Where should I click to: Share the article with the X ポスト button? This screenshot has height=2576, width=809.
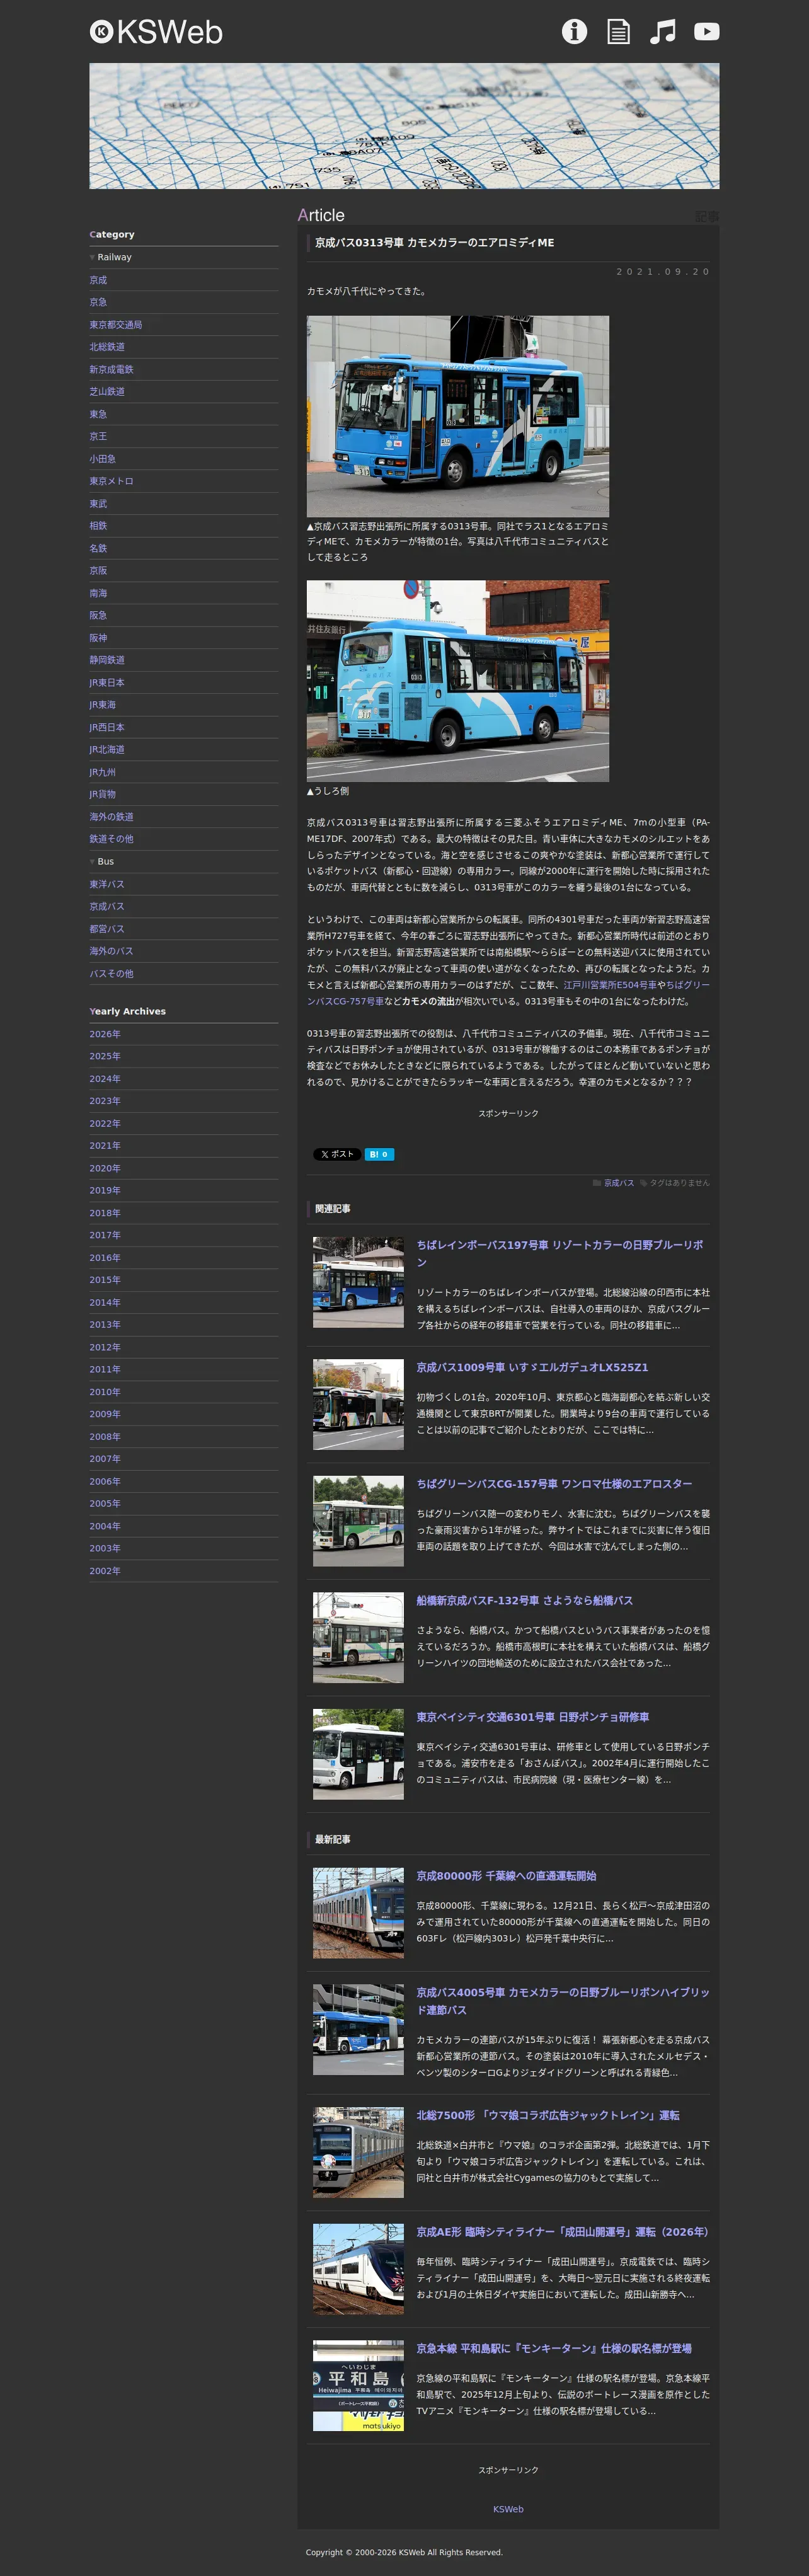(x=338, y=1154)
